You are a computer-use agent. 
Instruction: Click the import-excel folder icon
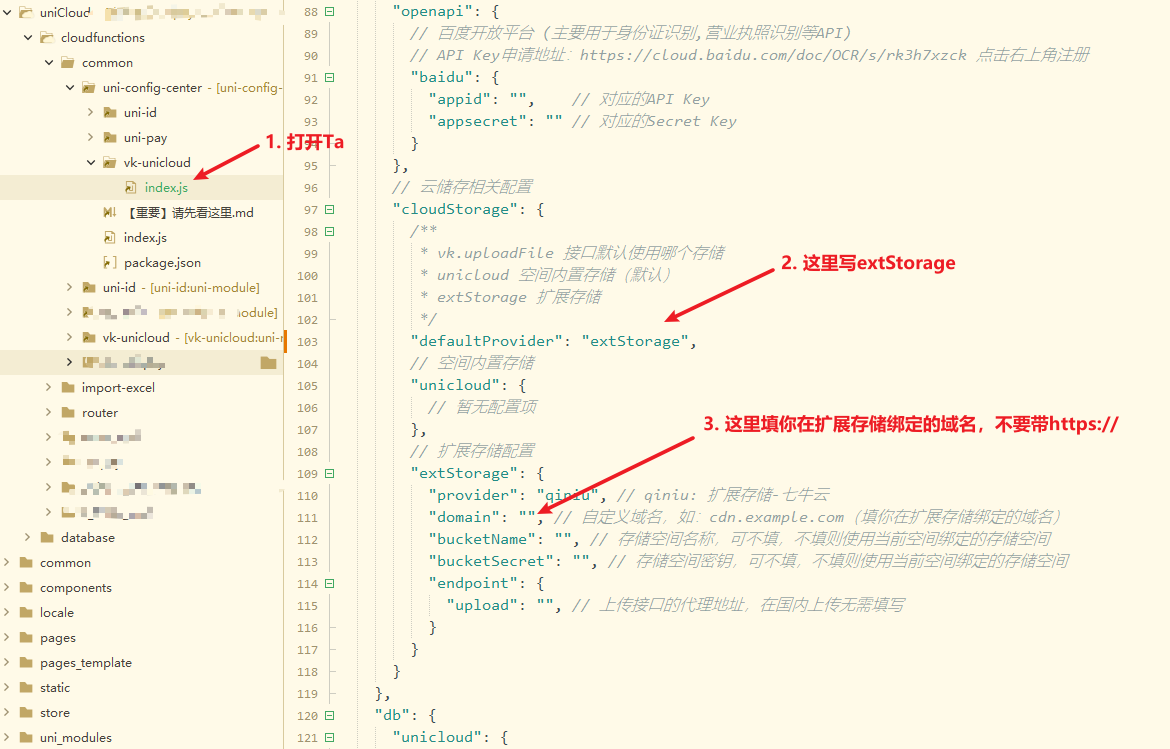tap(68, 388)
